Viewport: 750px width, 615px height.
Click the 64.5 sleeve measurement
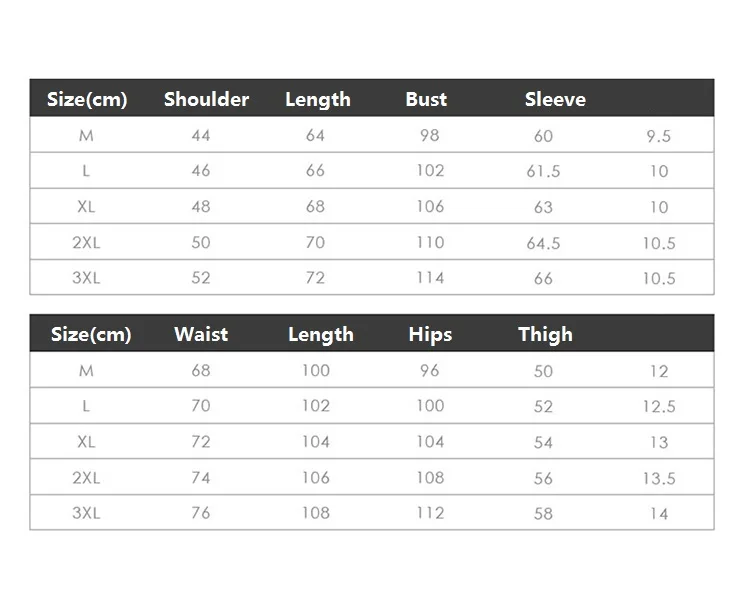click(543, 243)
